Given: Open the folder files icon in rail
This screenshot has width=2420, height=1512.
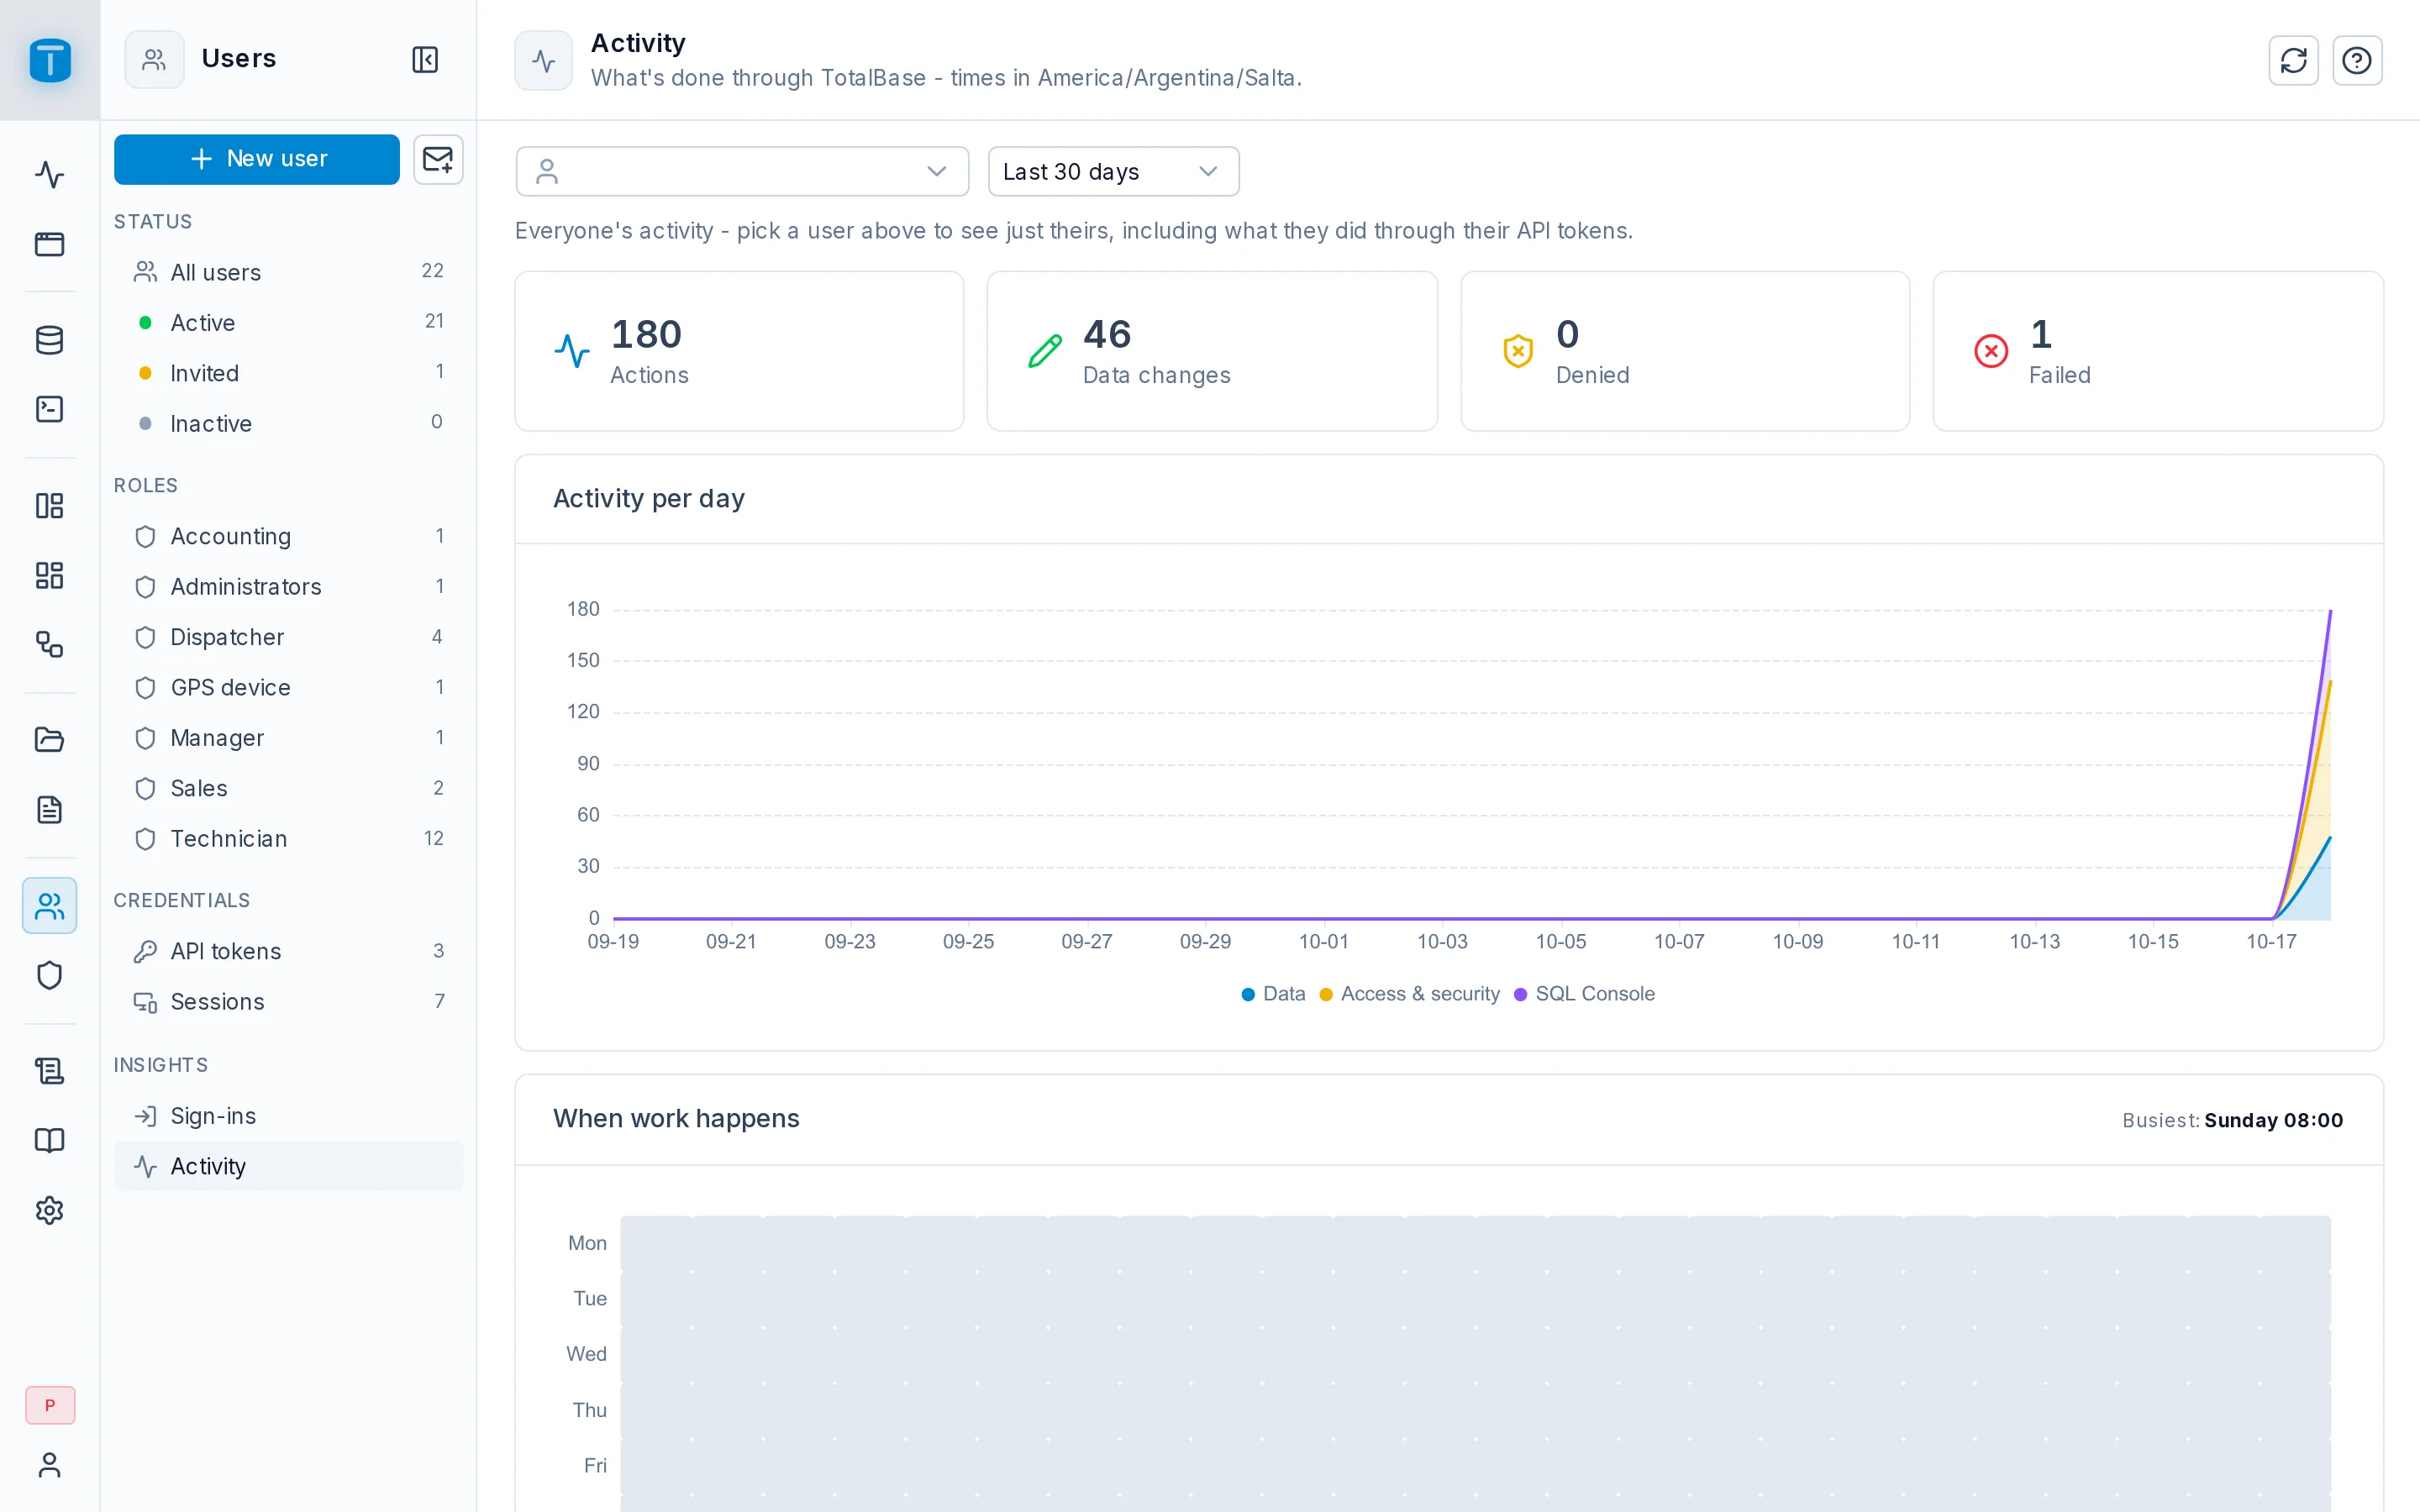Looking at the screenshot, I should 50,740.
